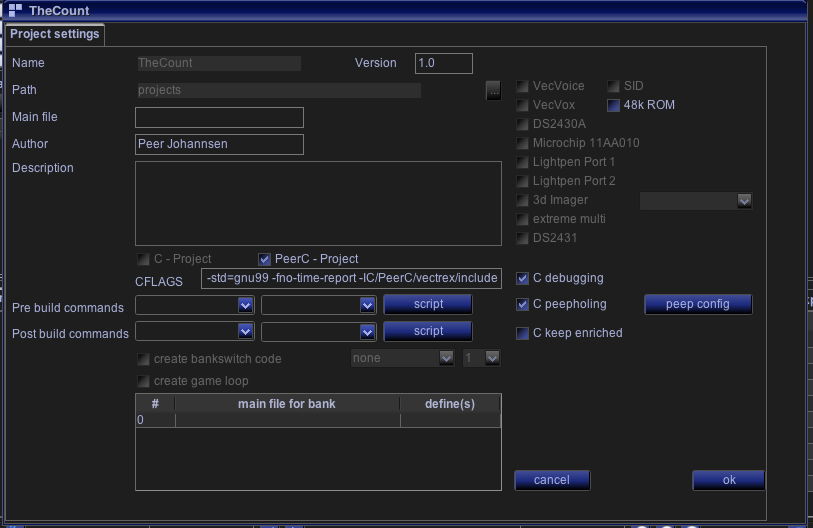
Task: Toggle the 48k ROM checkbox
Action: [x=614, y=105]
